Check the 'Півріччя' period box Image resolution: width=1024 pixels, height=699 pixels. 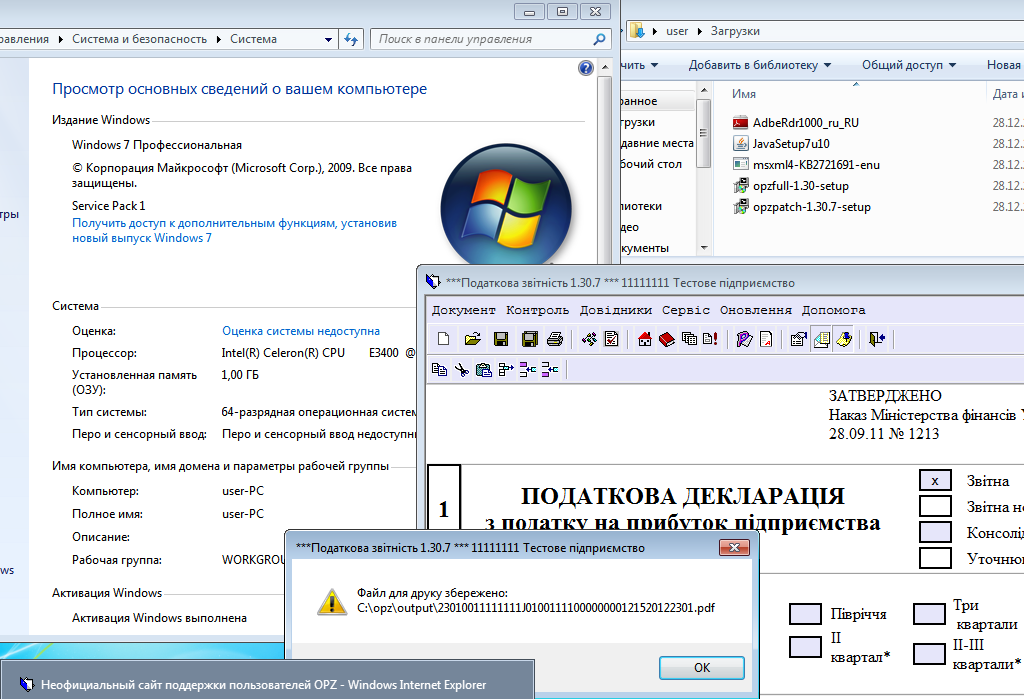tap(805, 614)
